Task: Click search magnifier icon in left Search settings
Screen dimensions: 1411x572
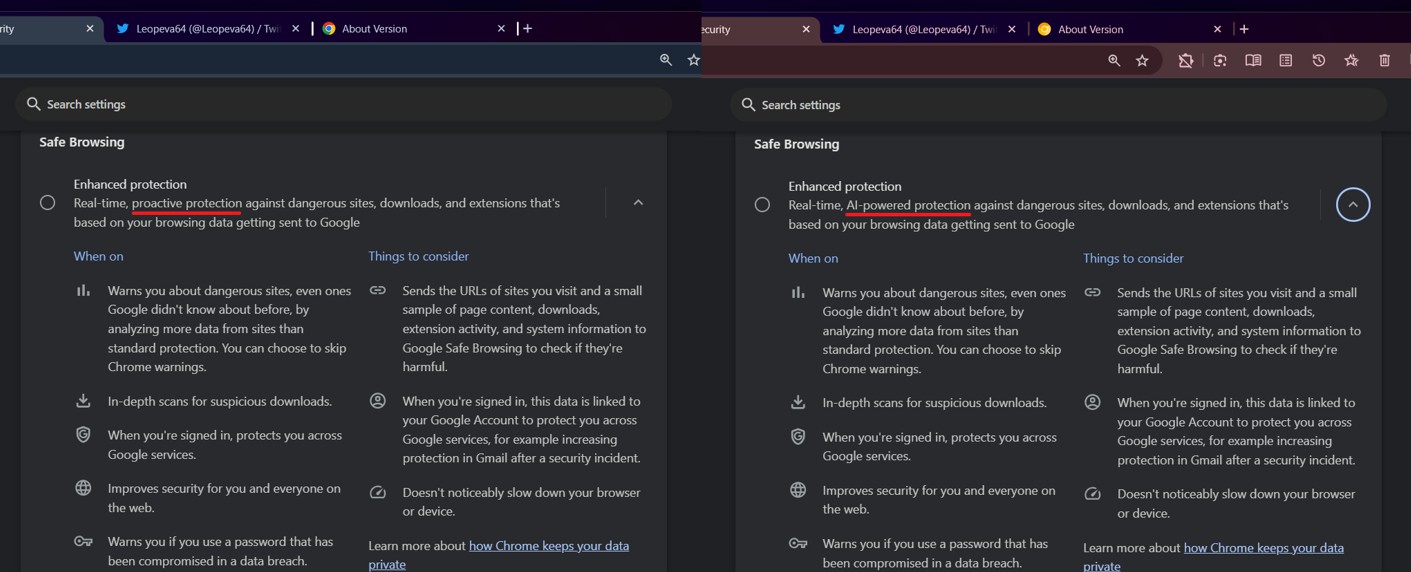Action: [x=34, y=104]
